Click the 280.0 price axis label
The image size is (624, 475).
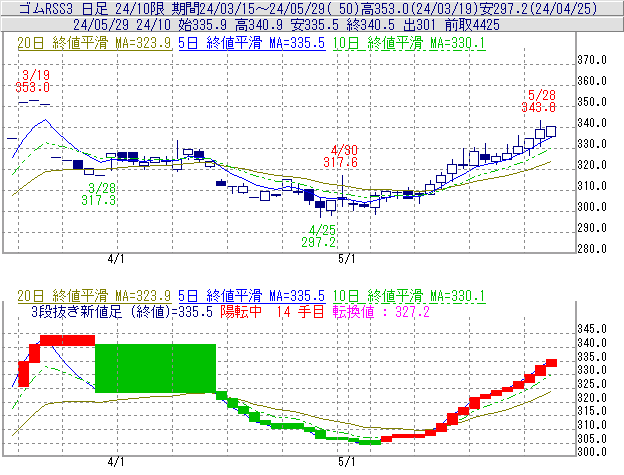point(592,249)
